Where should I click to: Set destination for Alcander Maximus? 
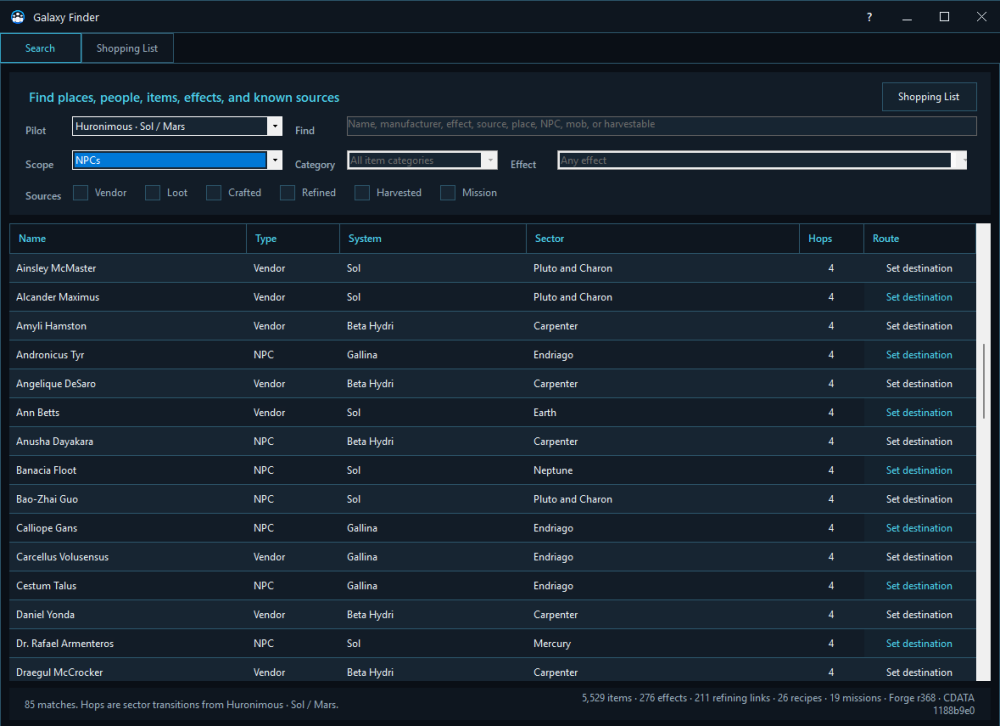point(918,297)
